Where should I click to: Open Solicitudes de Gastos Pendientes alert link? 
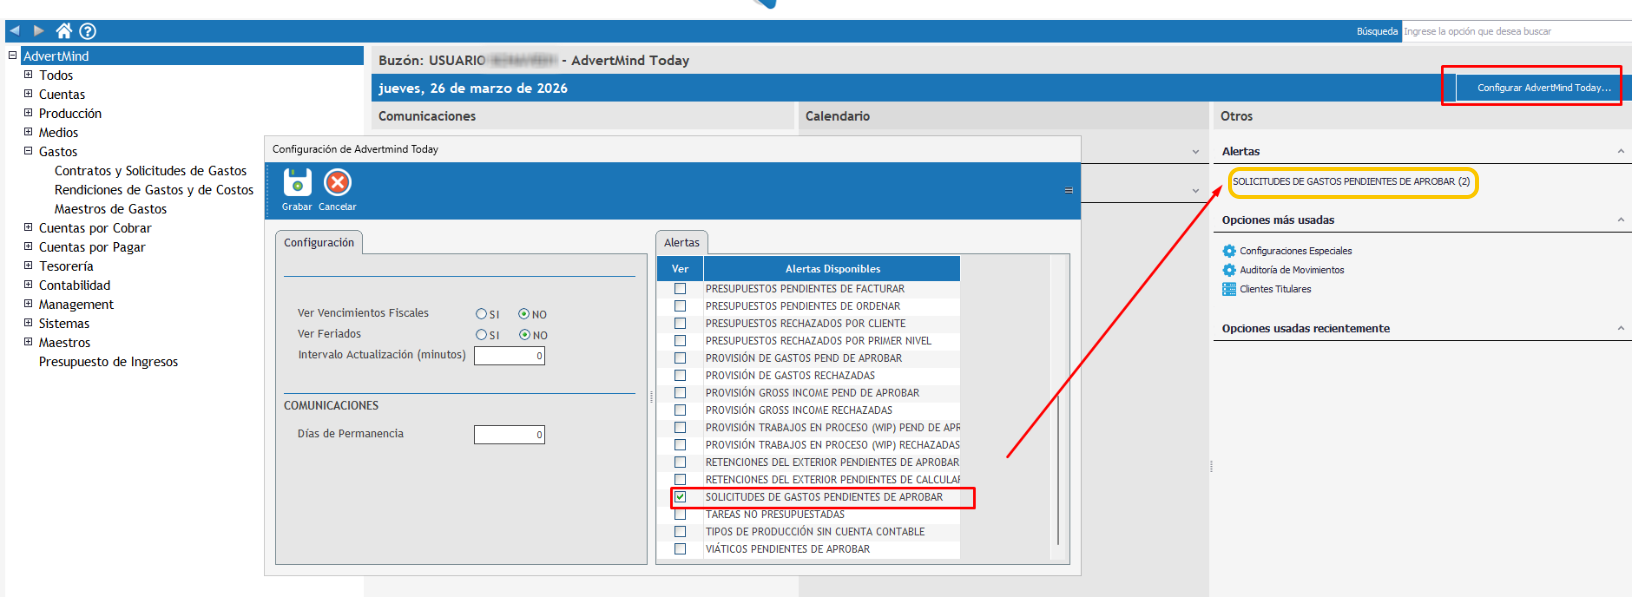coord(1351,182)
